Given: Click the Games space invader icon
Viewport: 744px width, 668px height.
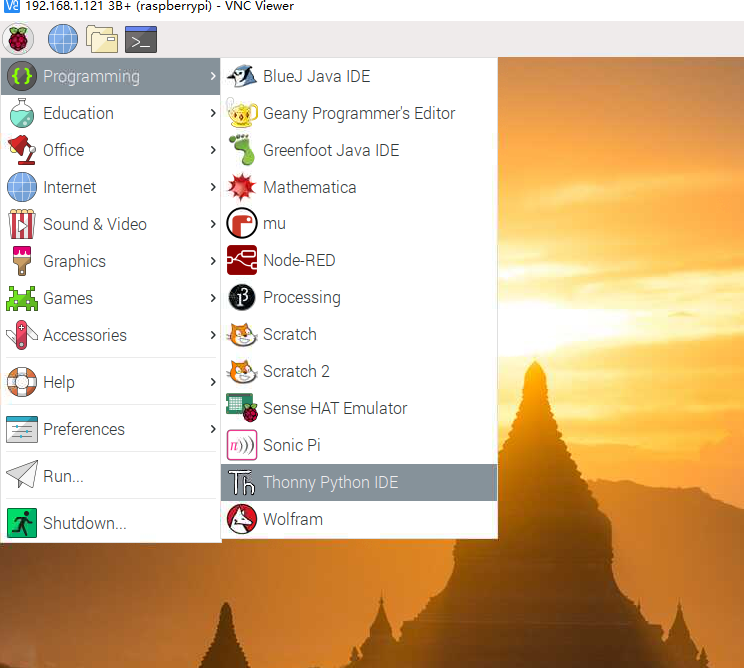Looking at the screenshot, I should [22, 298].
